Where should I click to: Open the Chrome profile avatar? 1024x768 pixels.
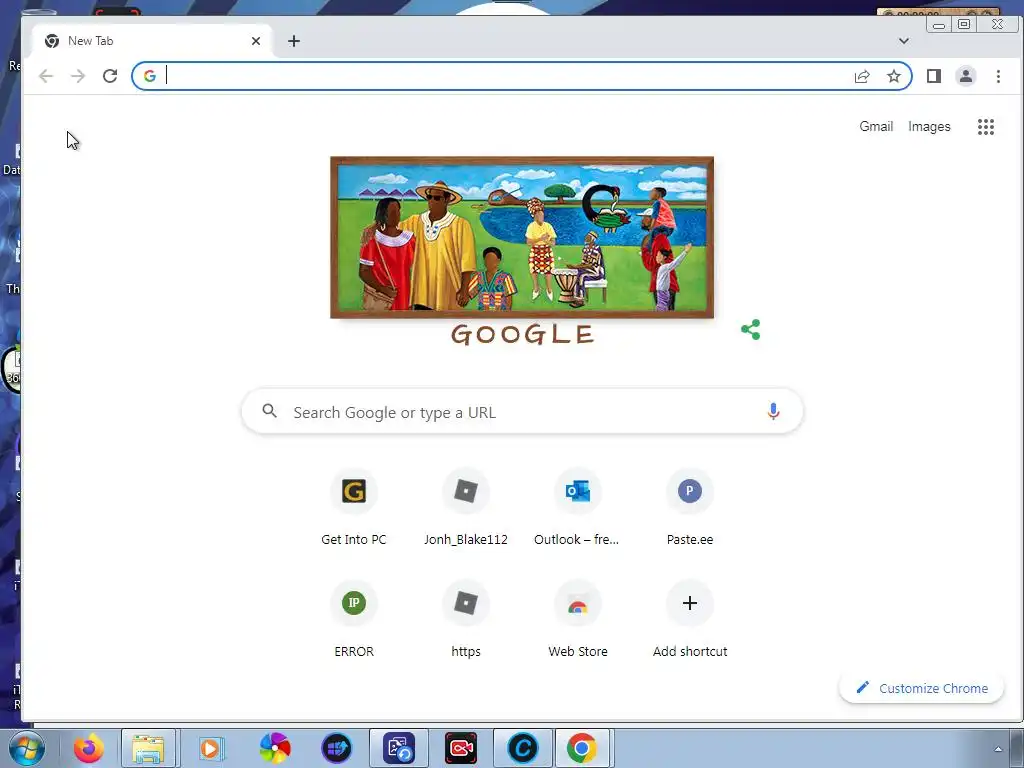(x=966, y=76)
